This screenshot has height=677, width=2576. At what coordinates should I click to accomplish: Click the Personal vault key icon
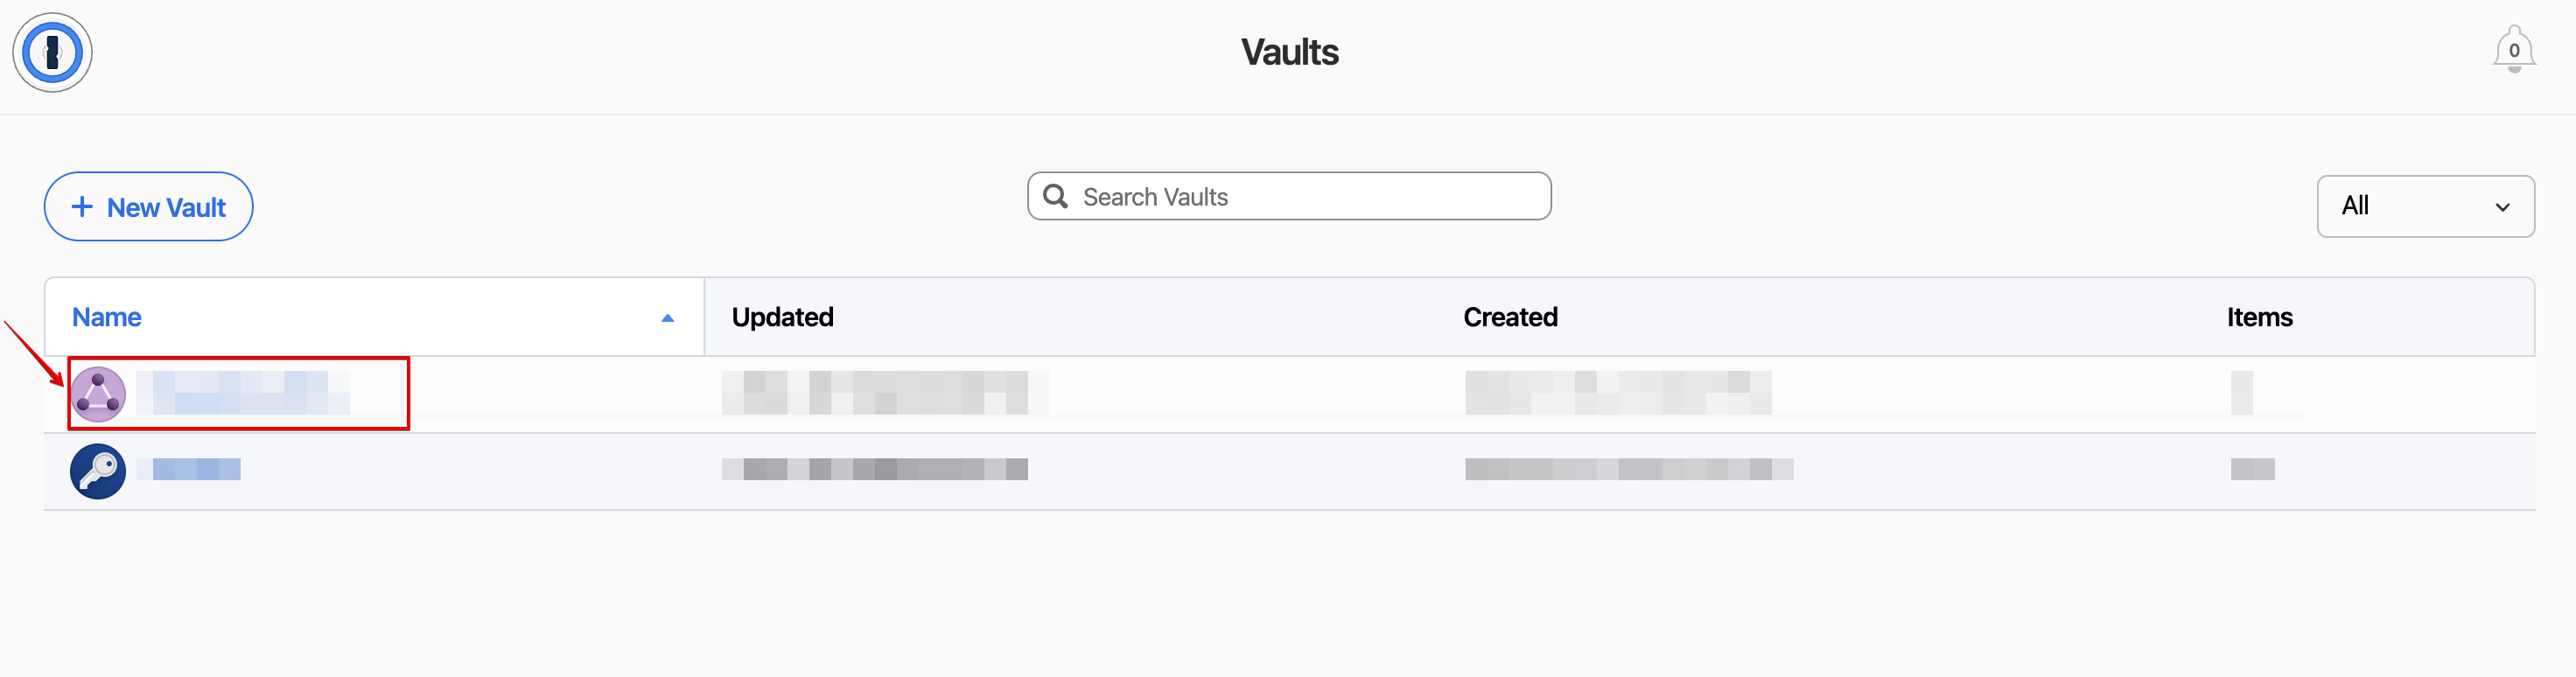(98, 470)
